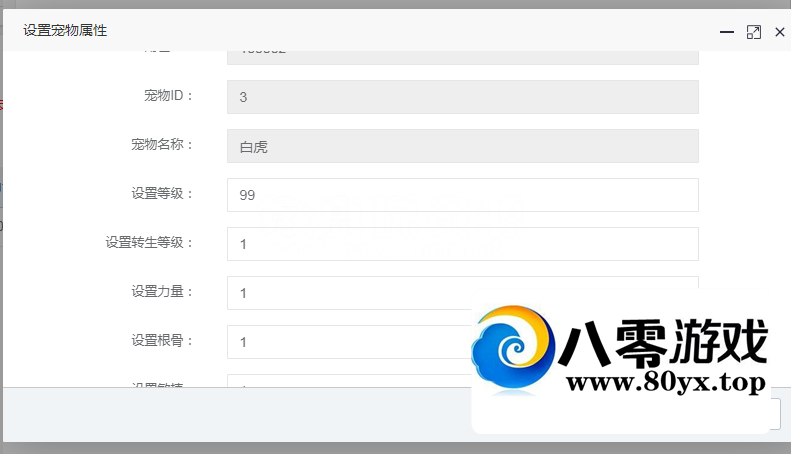The image size is (791, 454).
Task: Maximize the 设置宠物属性 dialog
Action: click(x=754, y=32)
